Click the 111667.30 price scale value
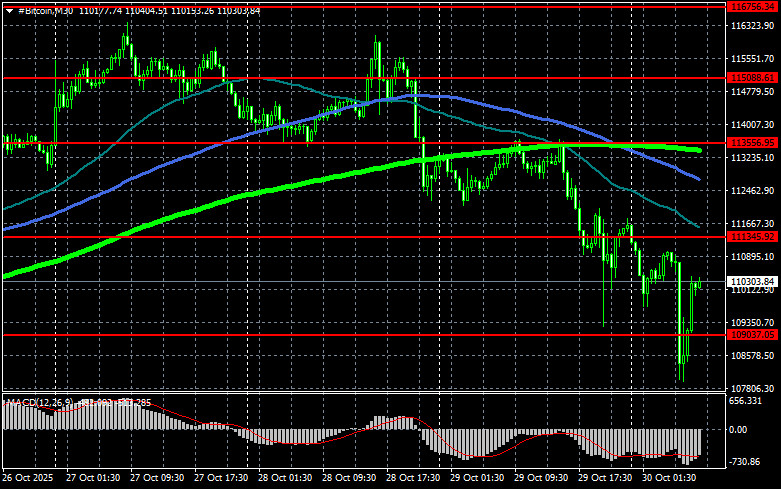Image resolution: width=781 pixels, height=489 pixels. (752, 224)
